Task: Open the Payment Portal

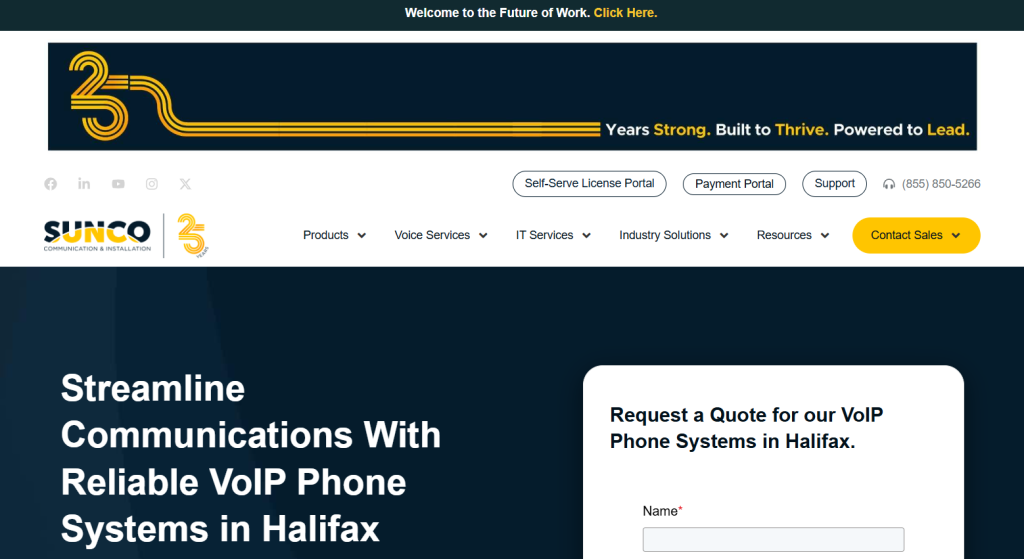Action: tap(734, 184)
